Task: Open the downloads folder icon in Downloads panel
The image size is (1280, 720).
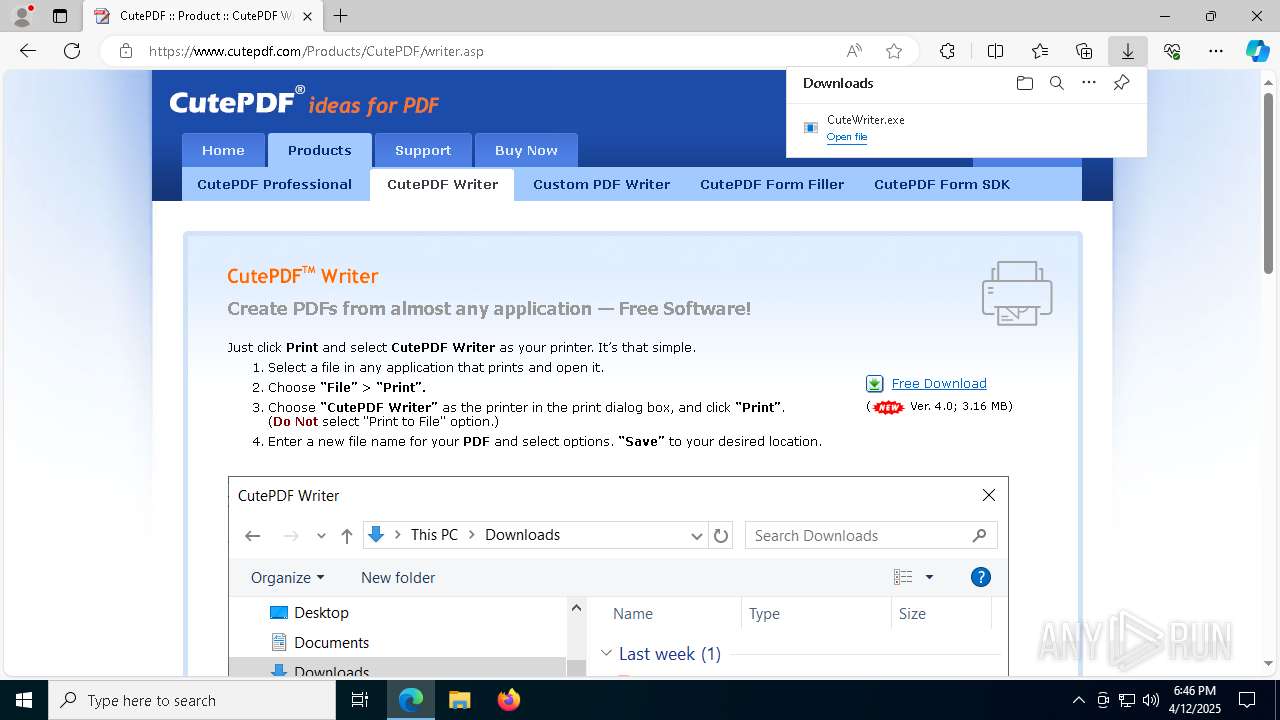Action: tap(1025, 83)
